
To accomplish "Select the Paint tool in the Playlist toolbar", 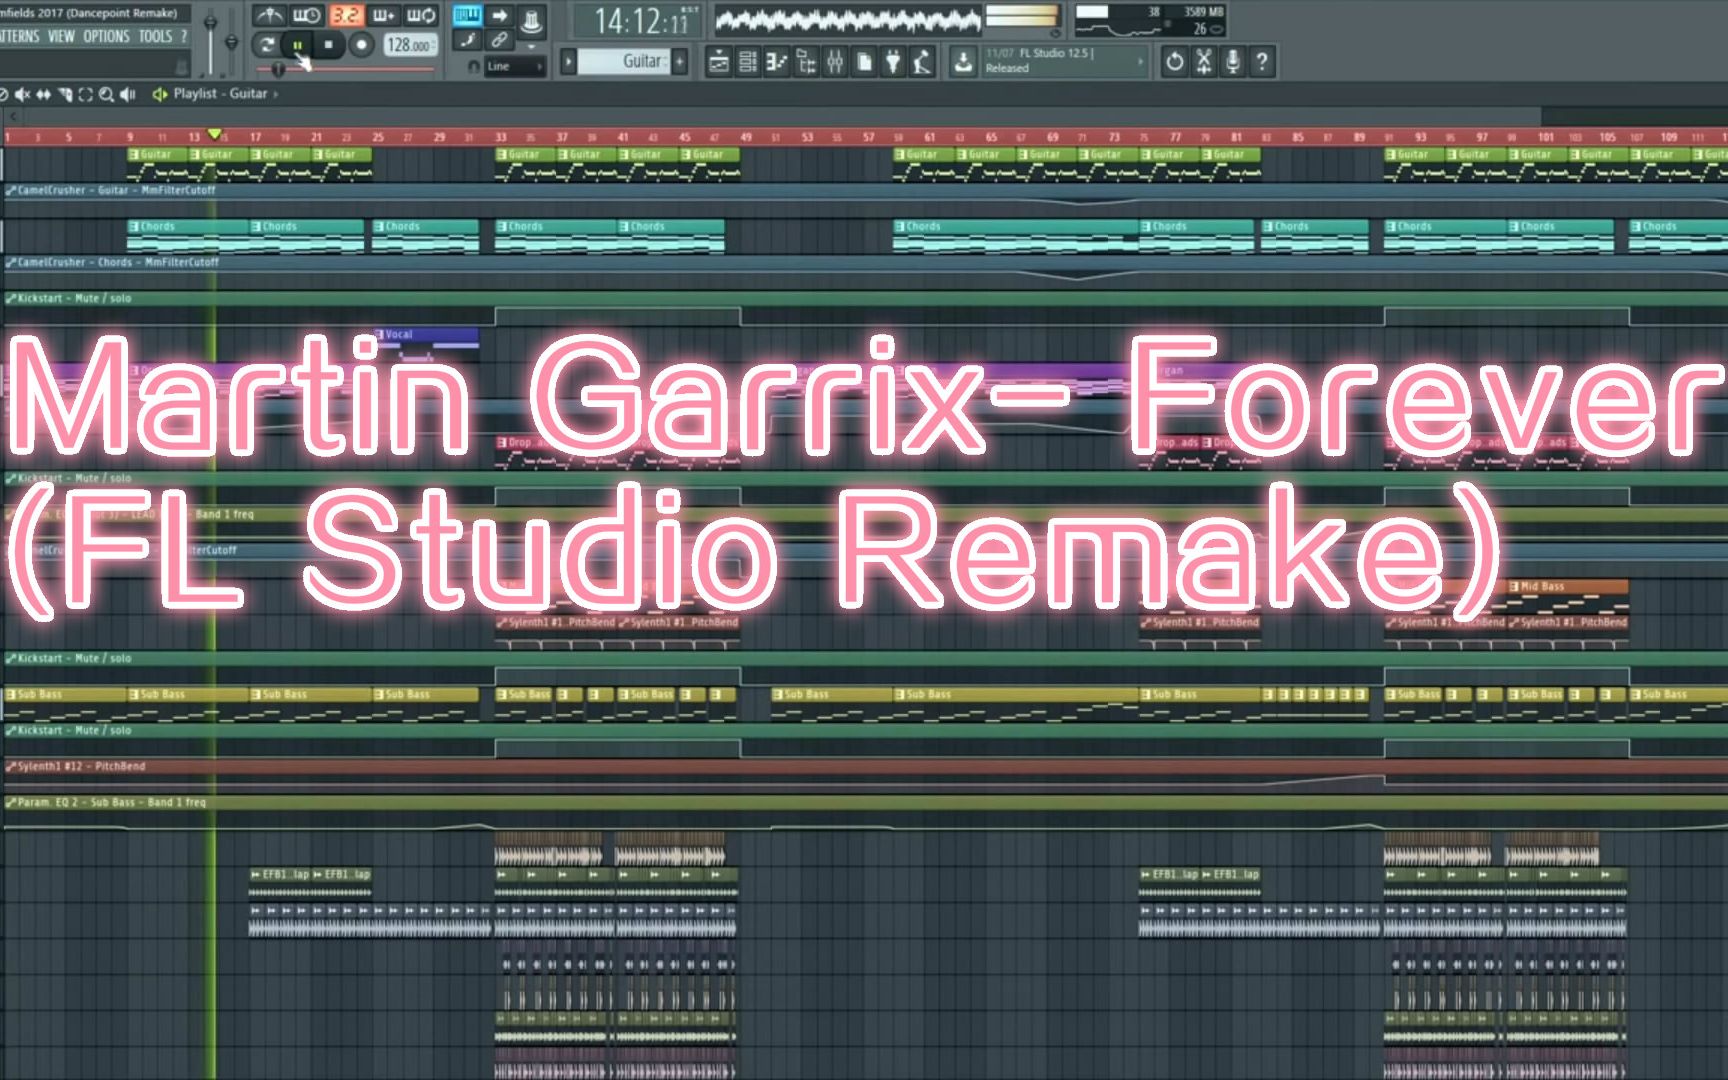I will 64,93.
